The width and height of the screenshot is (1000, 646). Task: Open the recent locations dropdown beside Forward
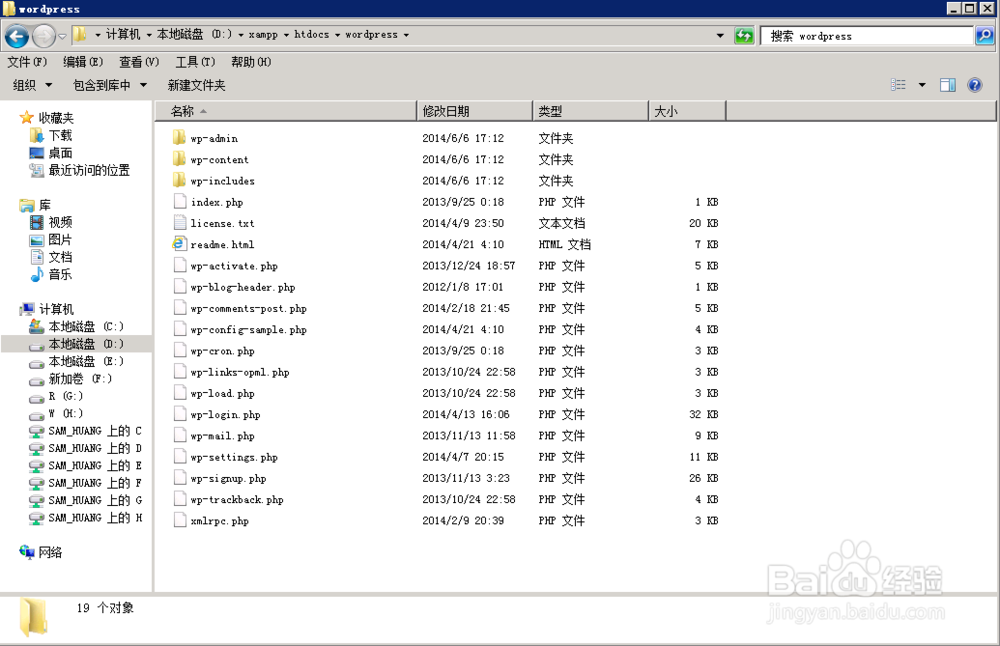pos(62,36)
